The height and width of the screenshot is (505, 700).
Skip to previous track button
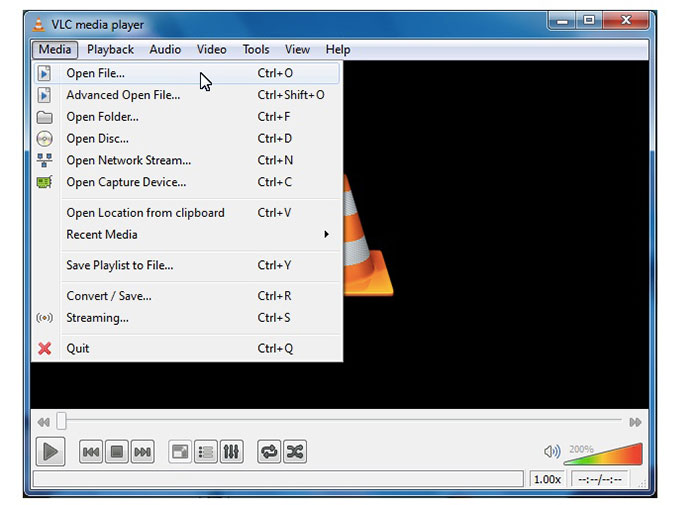click(x=91, y=452)
